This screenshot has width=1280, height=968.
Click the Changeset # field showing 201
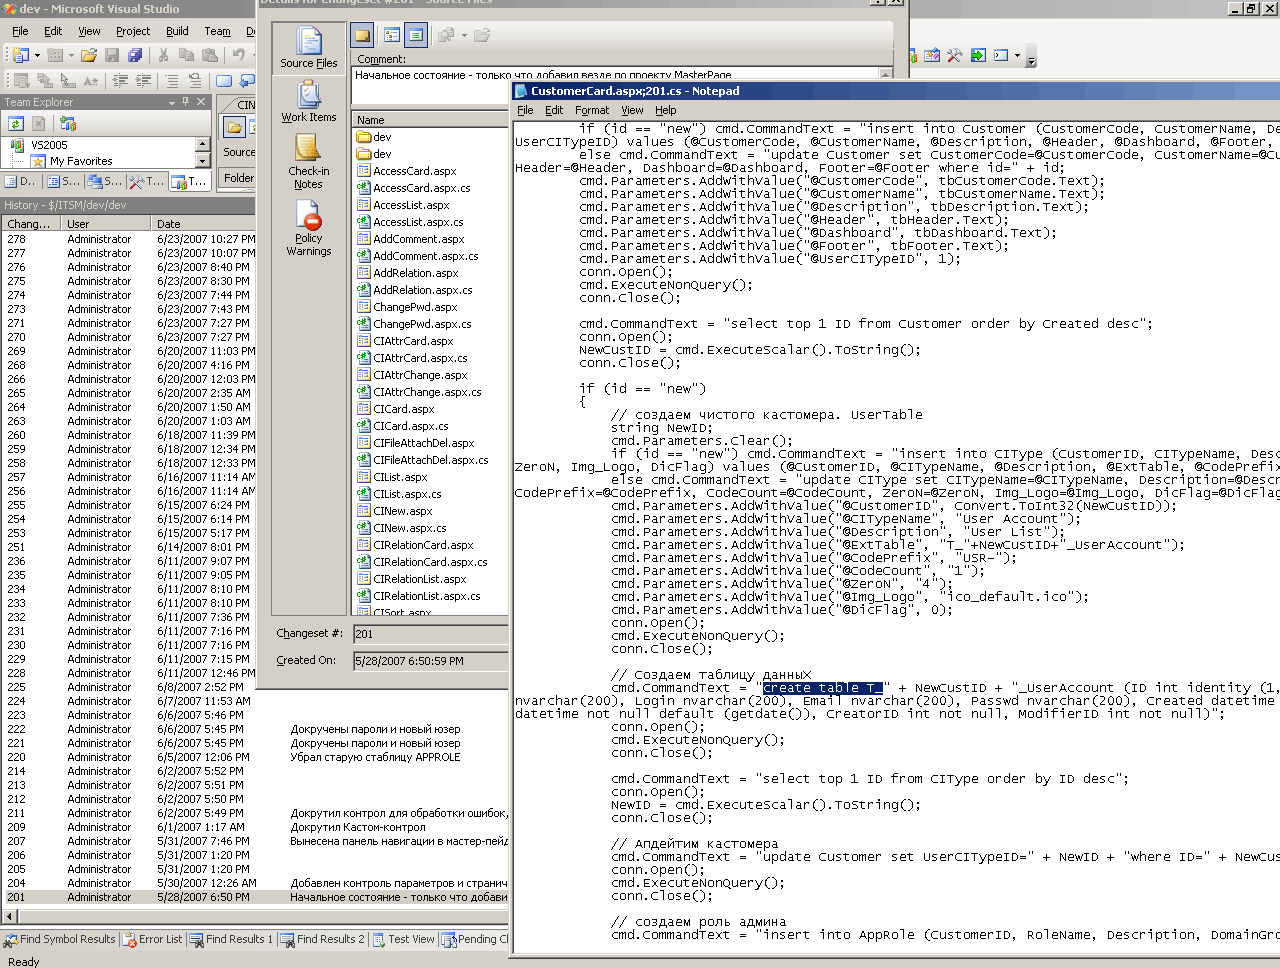pos(431,634)
